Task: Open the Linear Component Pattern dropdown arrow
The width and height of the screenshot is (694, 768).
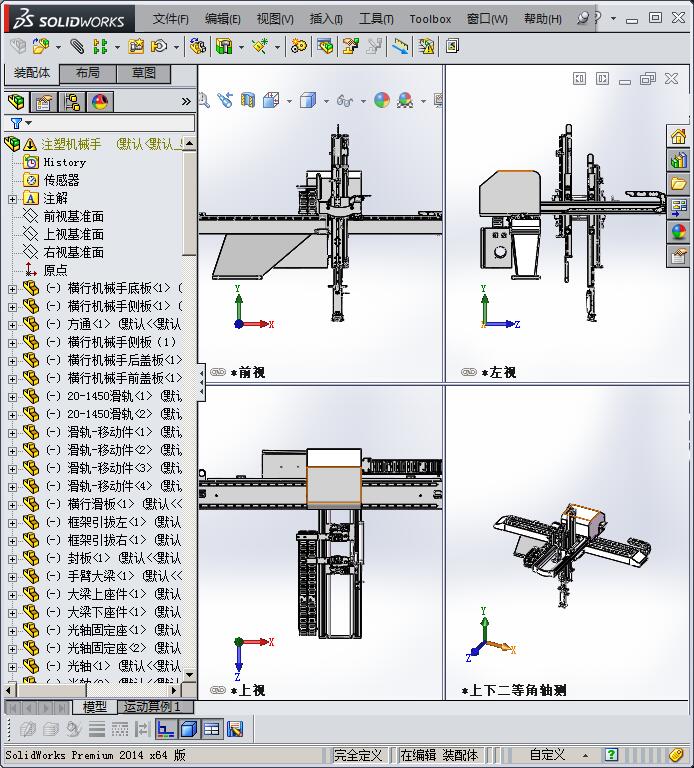Action: [x=117, y=48]
